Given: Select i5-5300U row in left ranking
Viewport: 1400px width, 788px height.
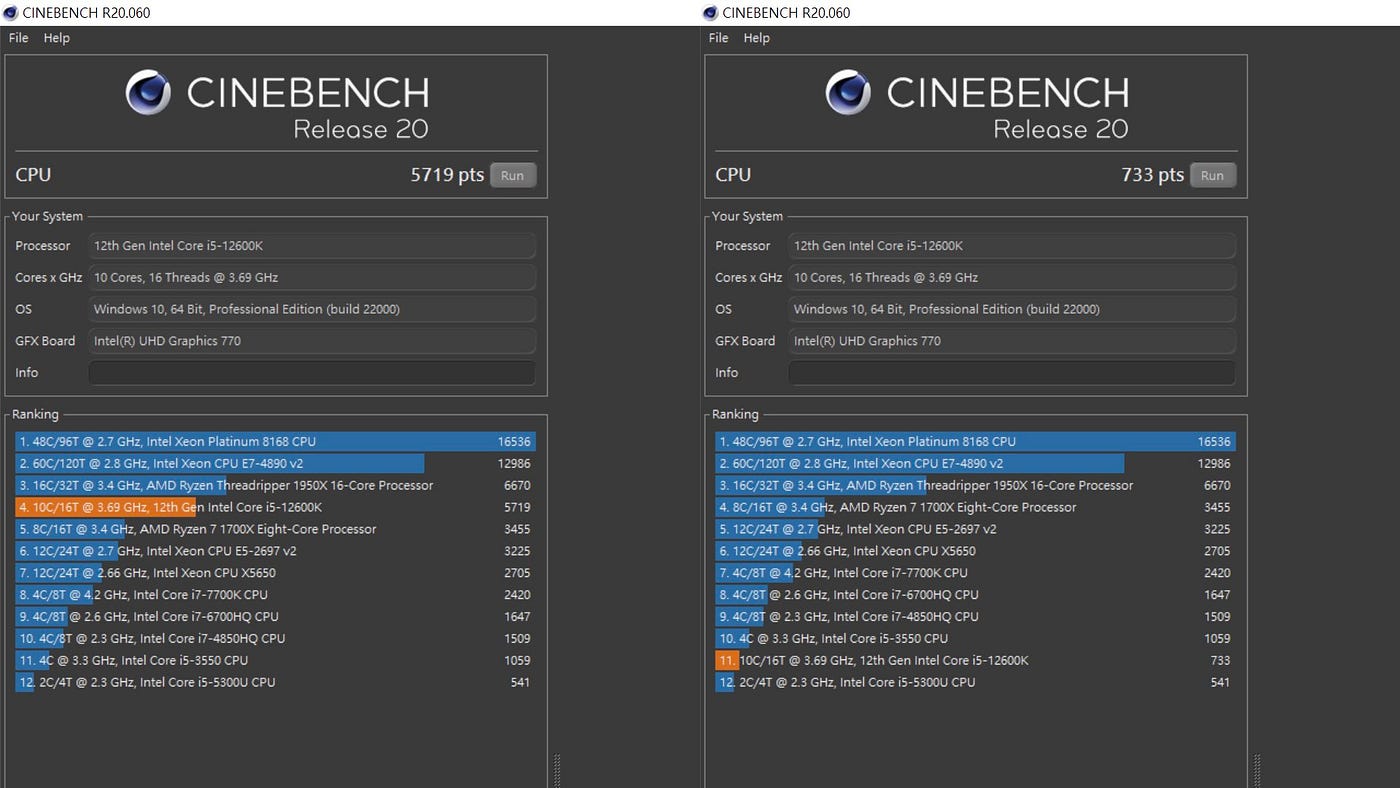Looking at the screenshot, I should tap(275, 682).
